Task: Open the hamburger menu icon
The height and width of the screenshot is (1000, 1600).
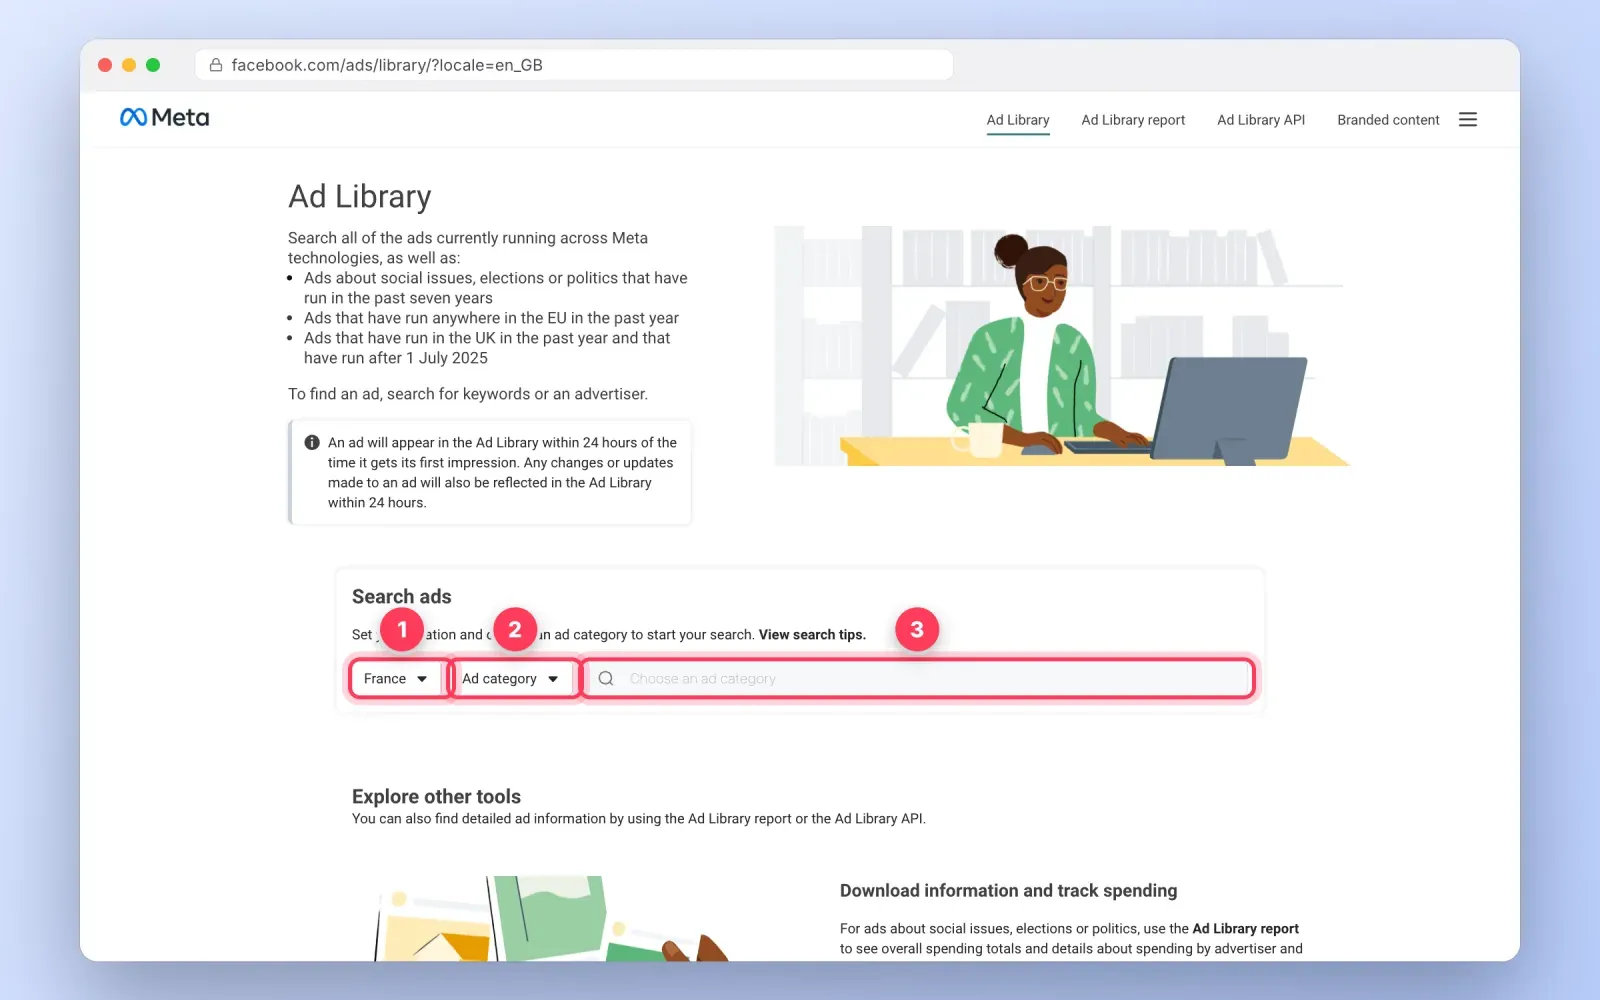Action: click(x=1467, y=120)
